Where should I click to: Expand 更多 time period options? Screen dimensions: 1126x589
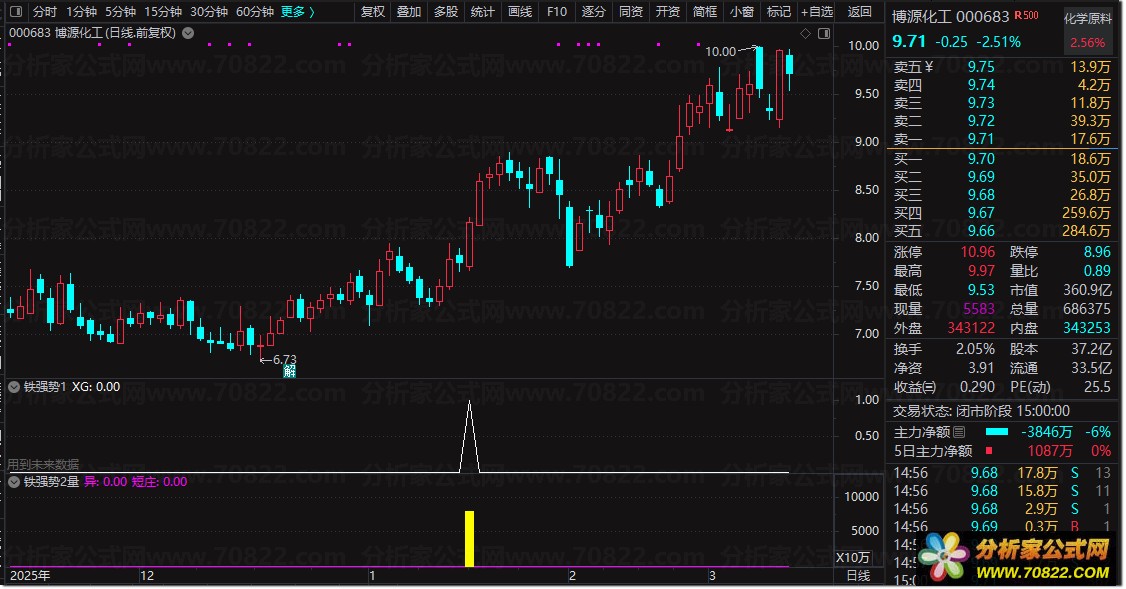pyautogui.click(x=297, y=11)
